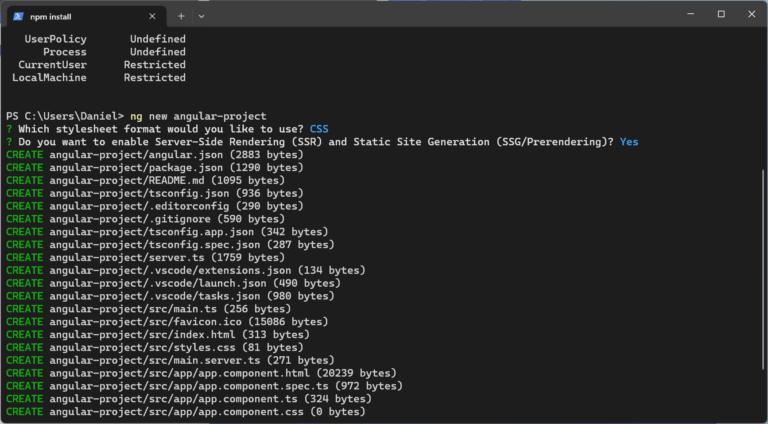Screen dimensions: 768x424
Task: Click the "CurrentUser" scope row
Action: (102, 65)
